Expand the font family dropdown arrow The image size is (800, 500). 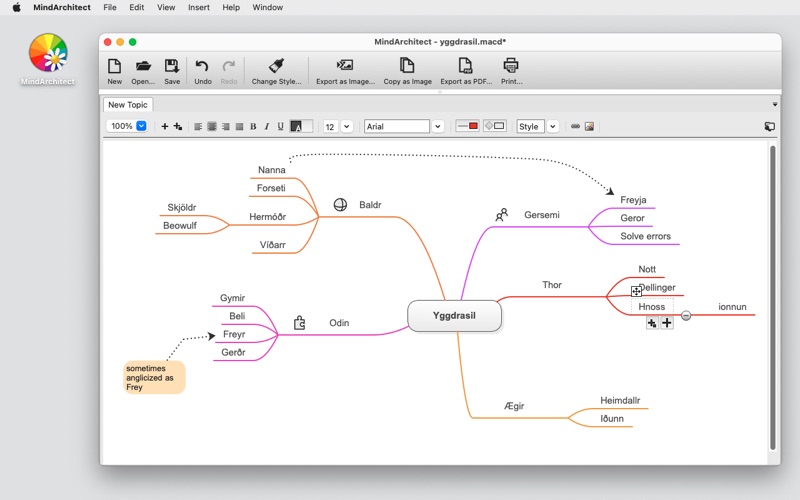coord(438,127)
